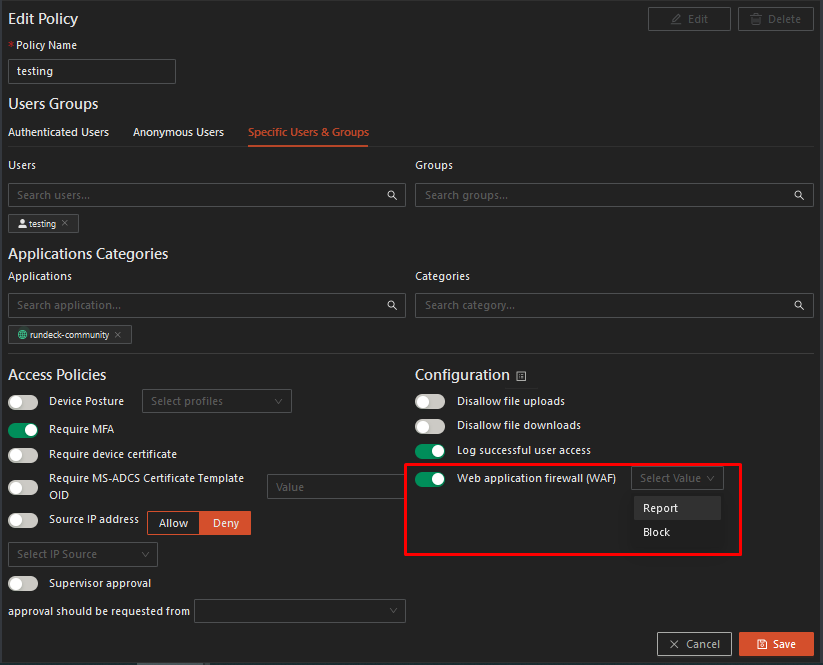Switch to the Anonymous Users tab
Screen dimensions: 823x665
point(178,132)
